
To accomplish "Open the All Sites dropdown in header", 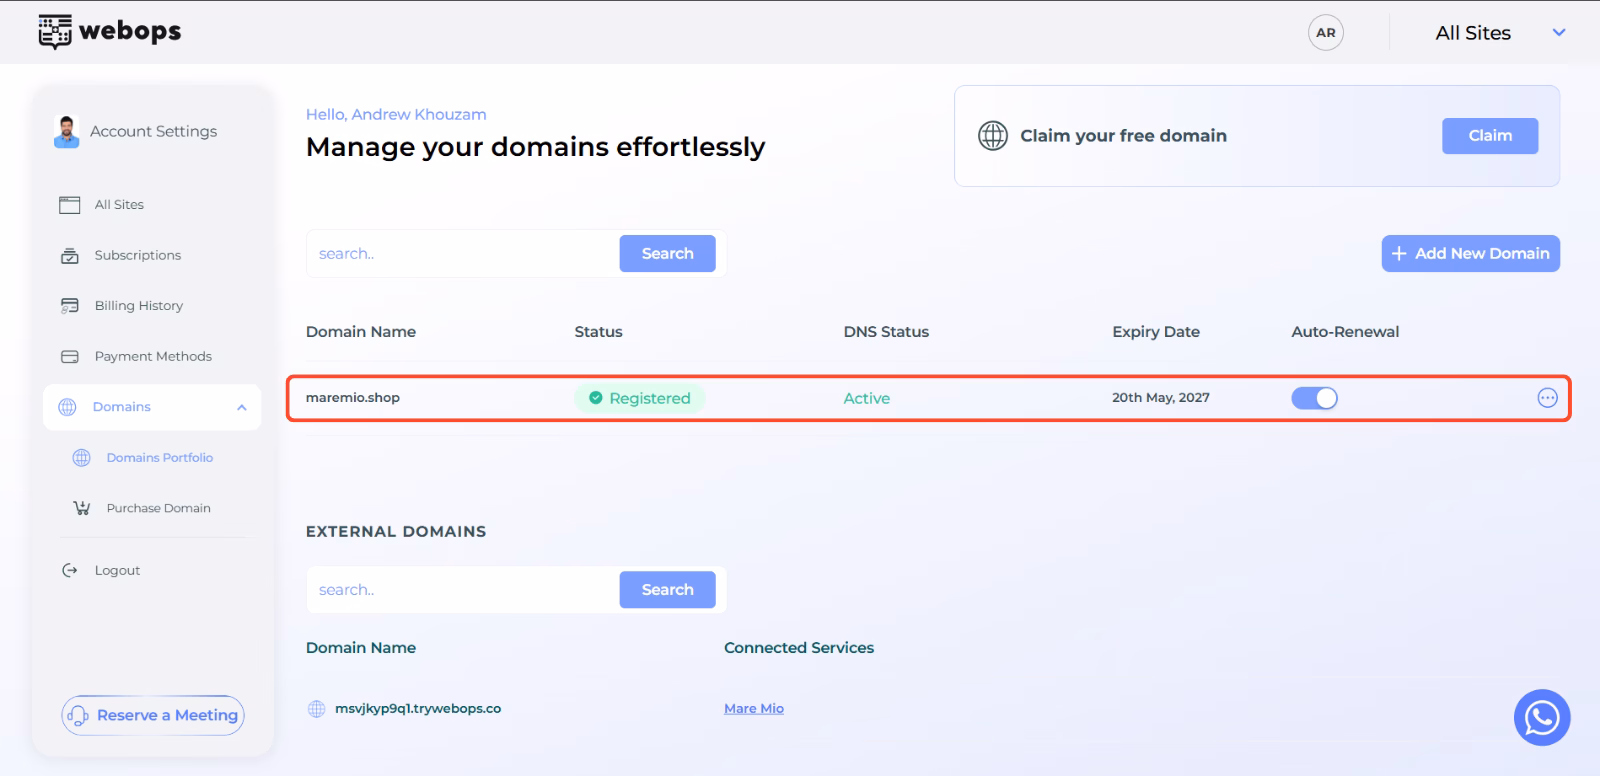I will 1499,33.
